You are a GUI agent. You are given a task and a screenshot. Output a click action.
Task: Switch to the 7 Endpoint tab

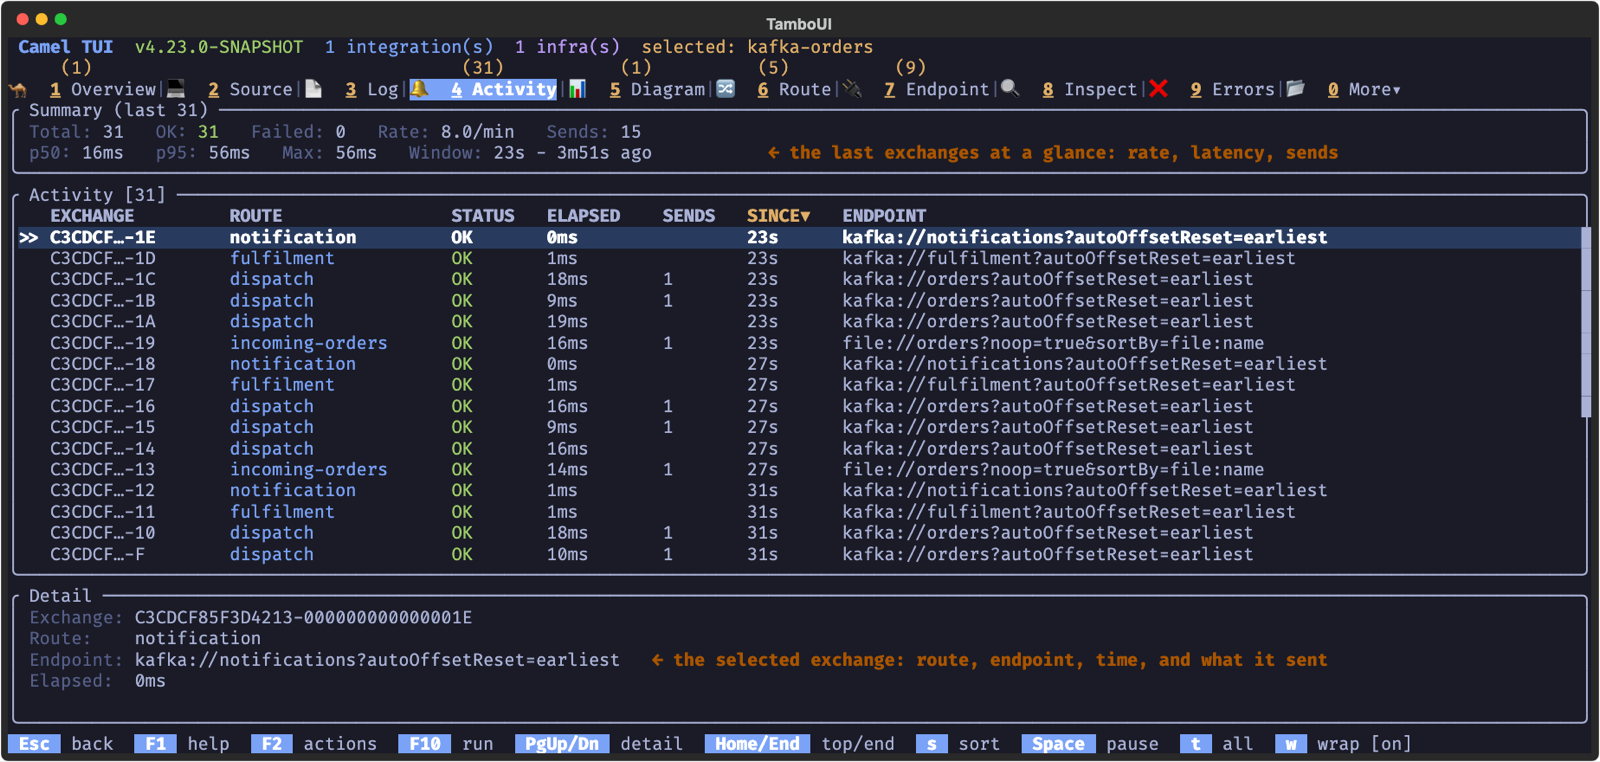[936, 89]
